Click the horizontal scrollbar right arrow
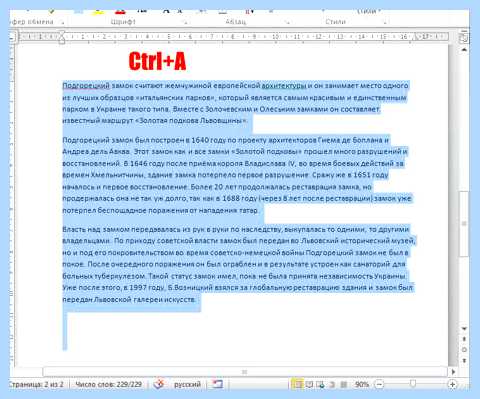 [453, 371]
